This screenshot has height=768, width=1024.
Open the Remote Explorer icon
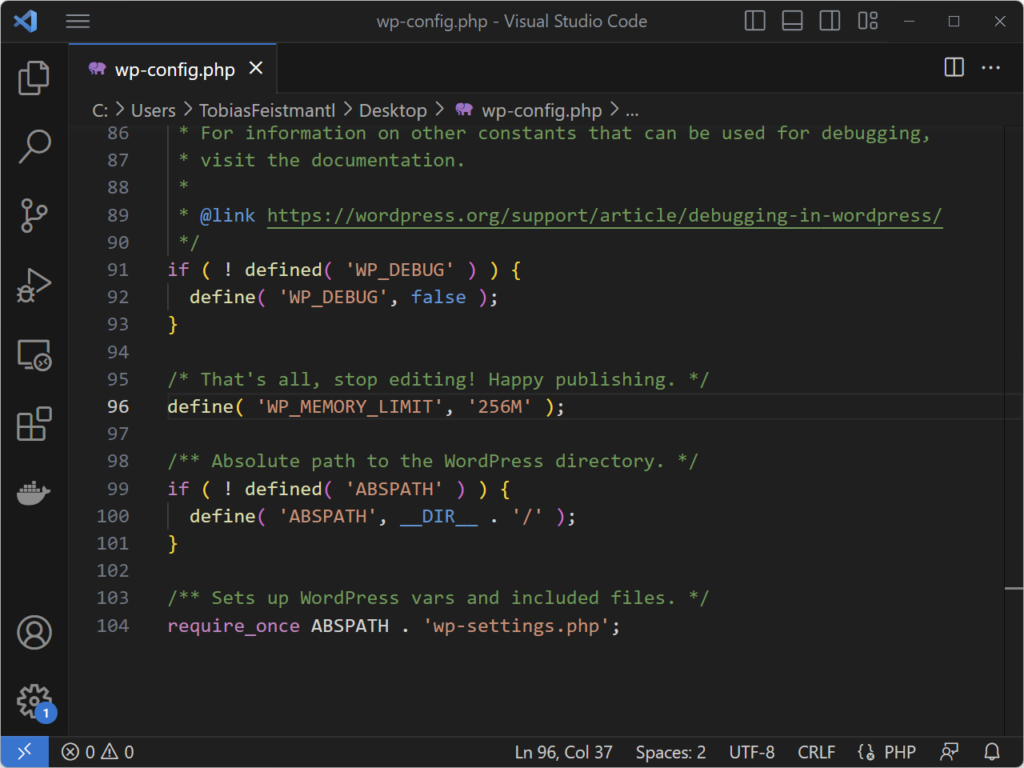pos(34,355)
